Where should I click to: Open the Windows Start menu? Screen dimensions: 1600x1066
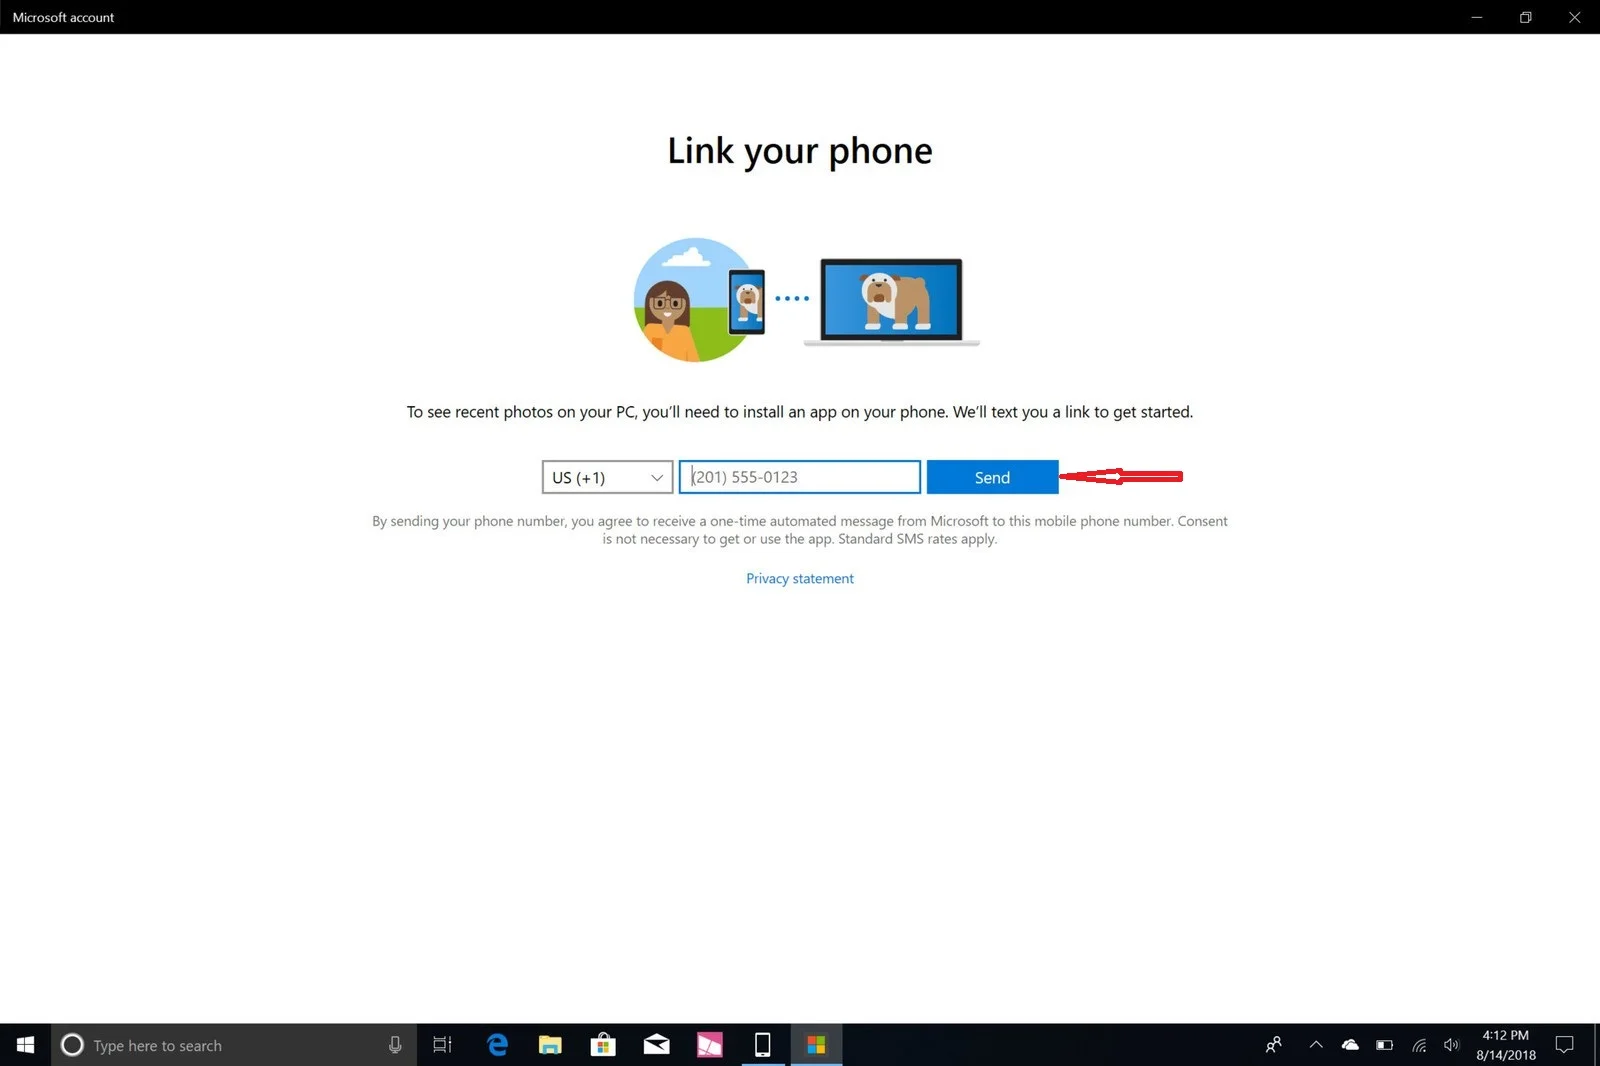click(x=25, y=1045)
